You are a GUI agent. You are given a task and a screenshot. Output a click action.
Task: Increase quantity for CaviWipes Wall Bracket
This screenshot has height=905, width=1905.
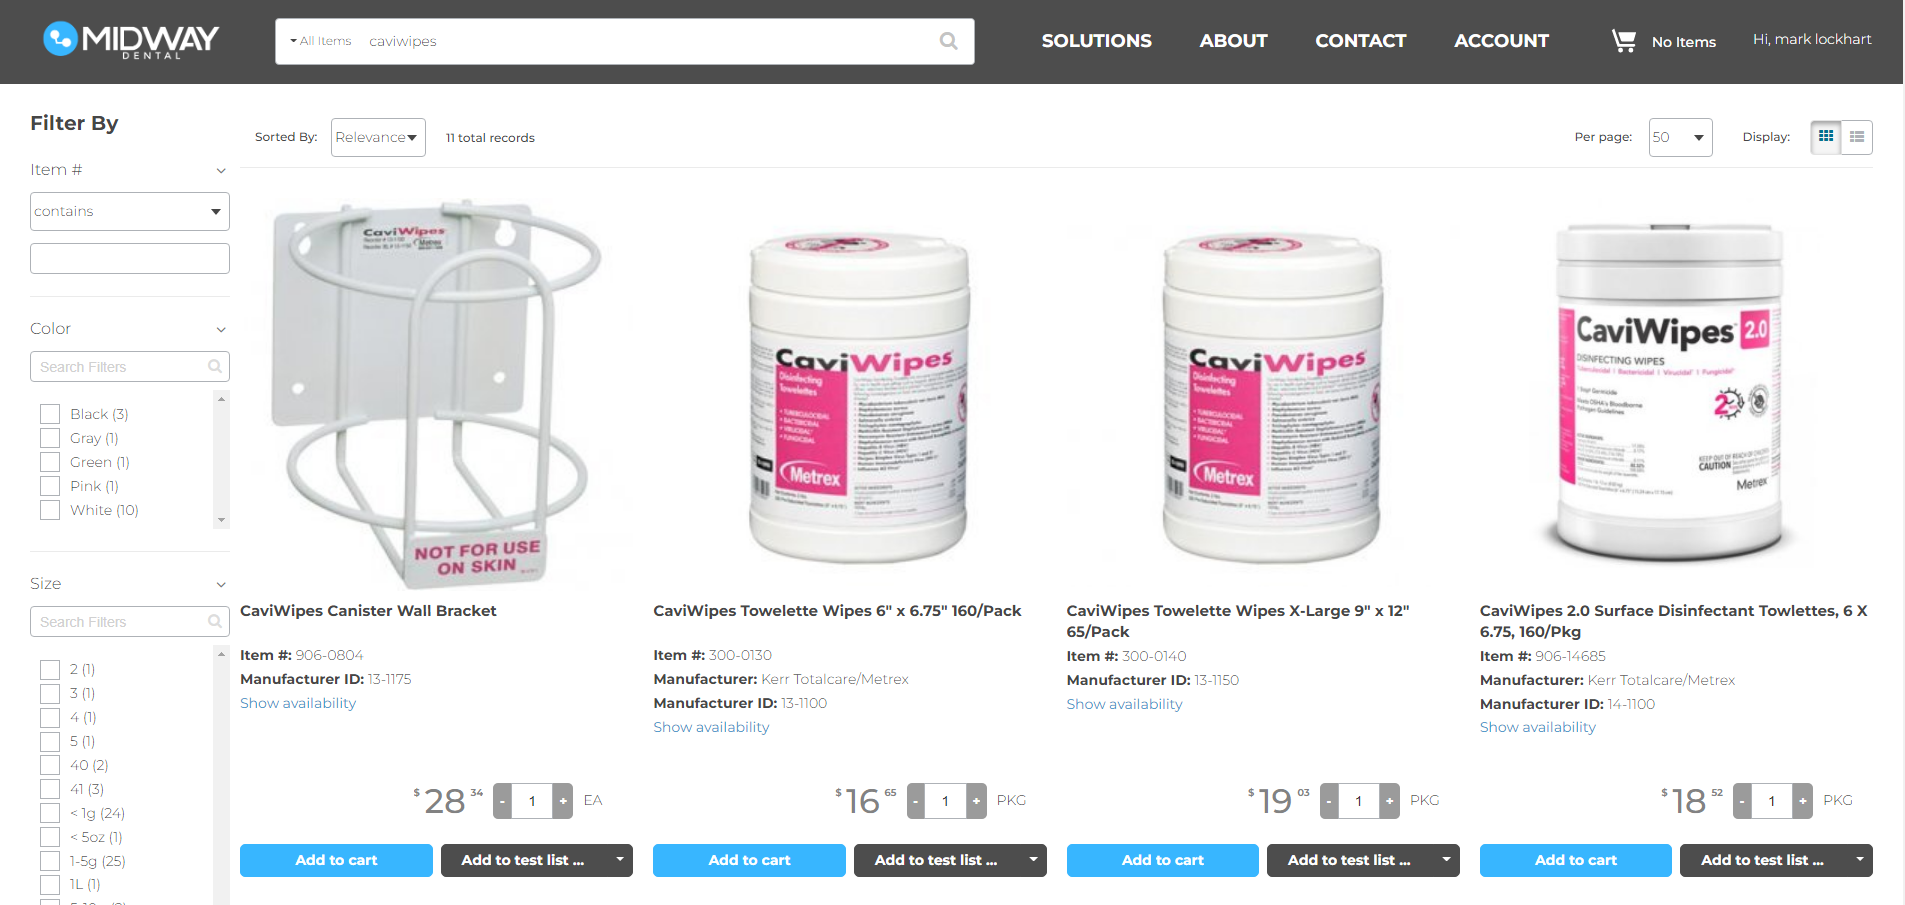point(563,801)
